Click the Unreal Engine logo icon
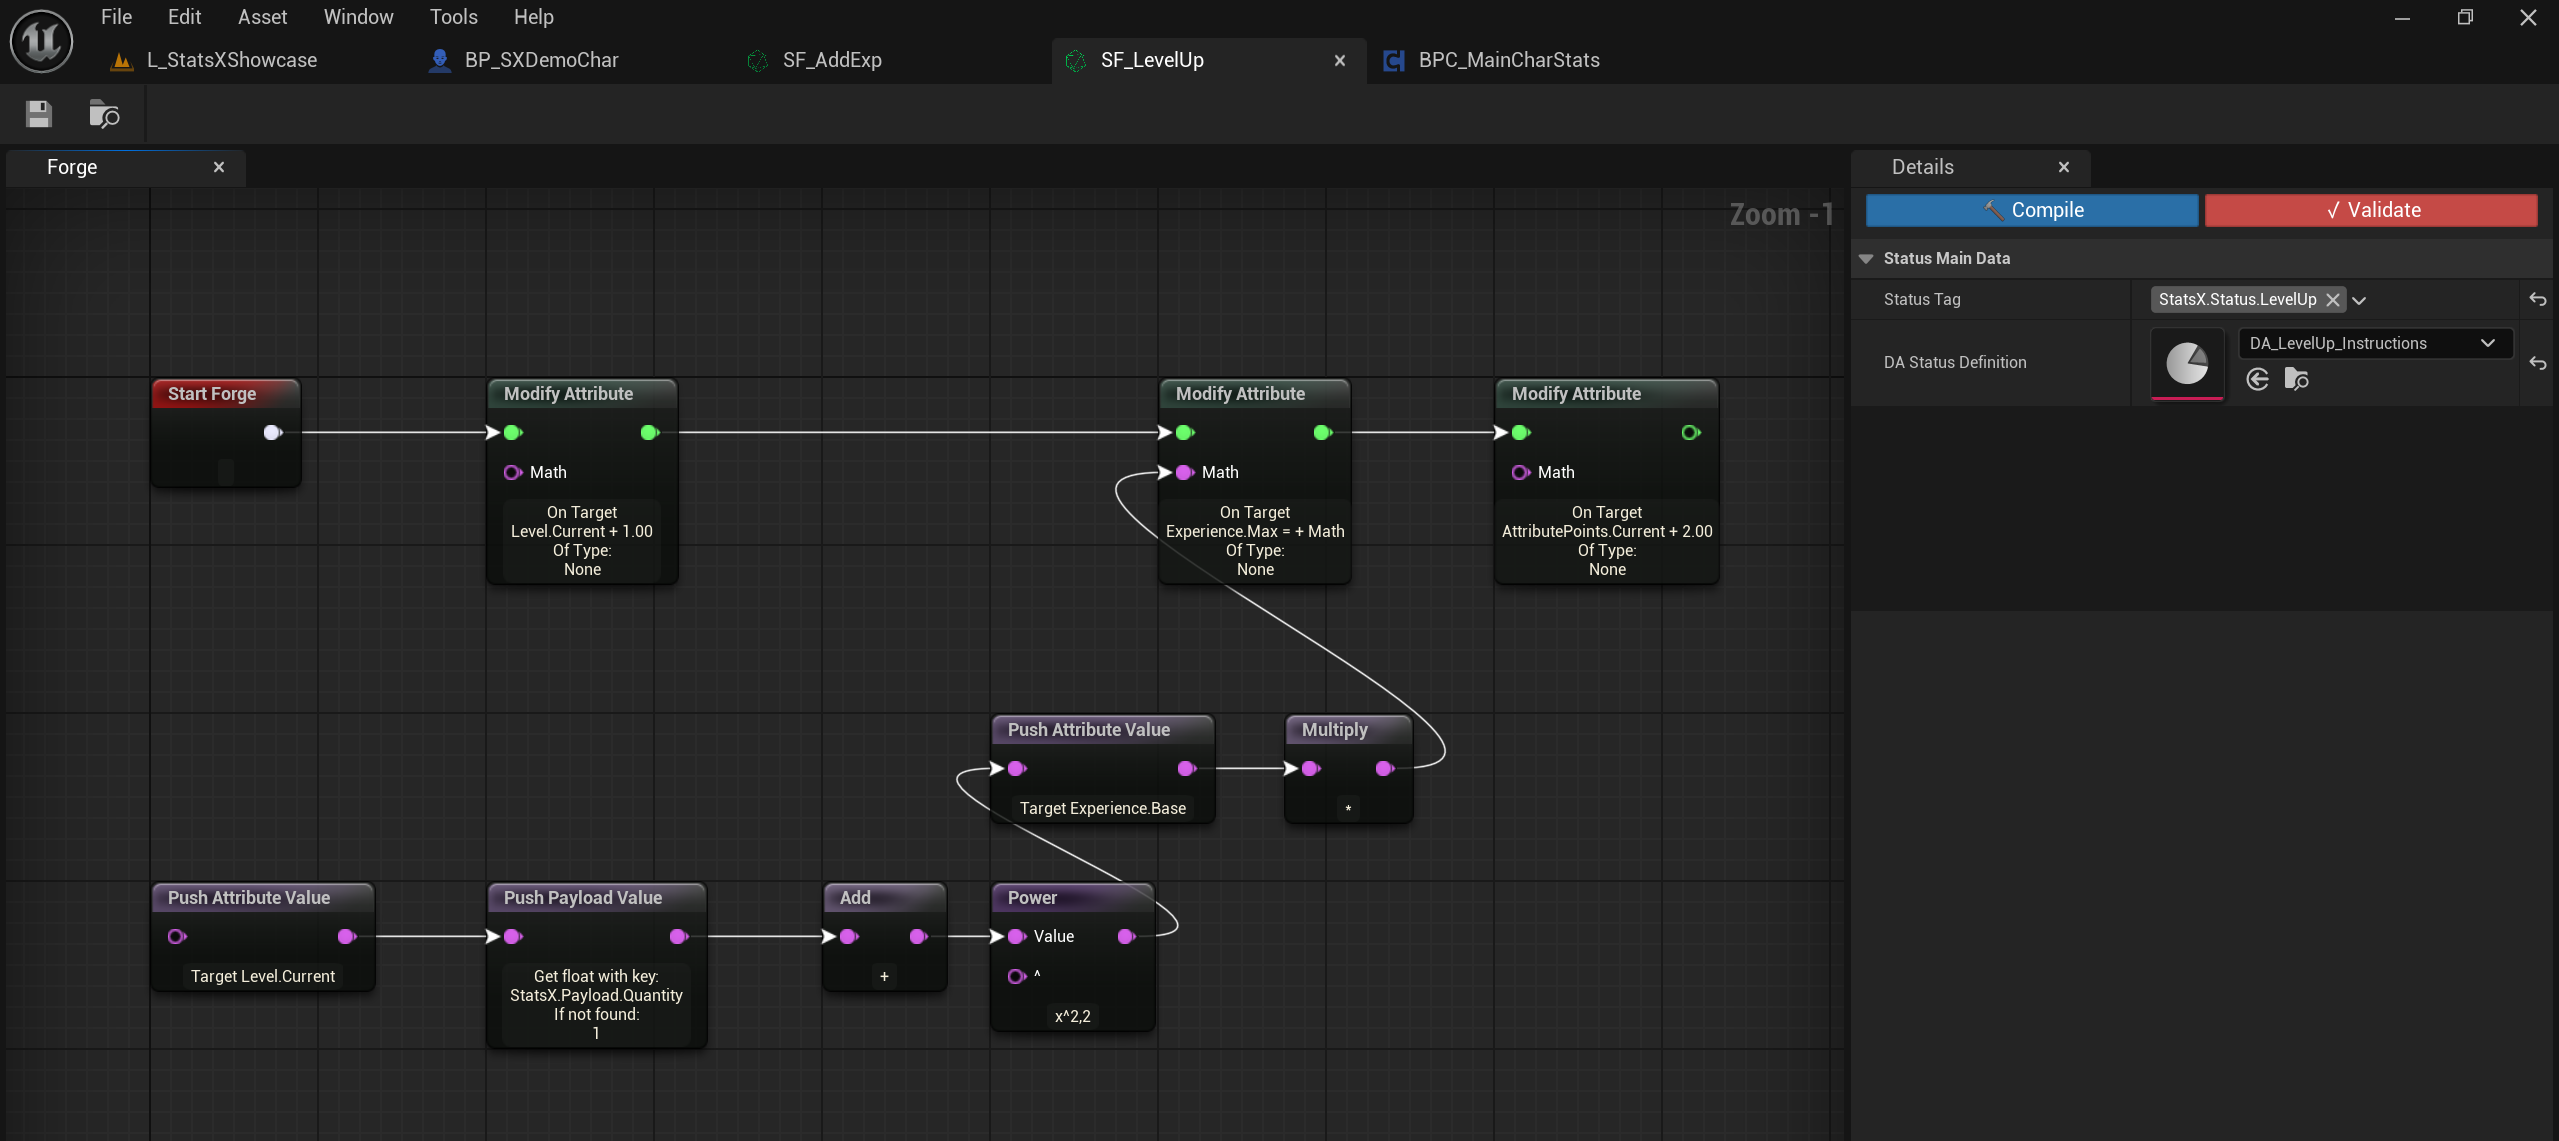 point(41,41)
